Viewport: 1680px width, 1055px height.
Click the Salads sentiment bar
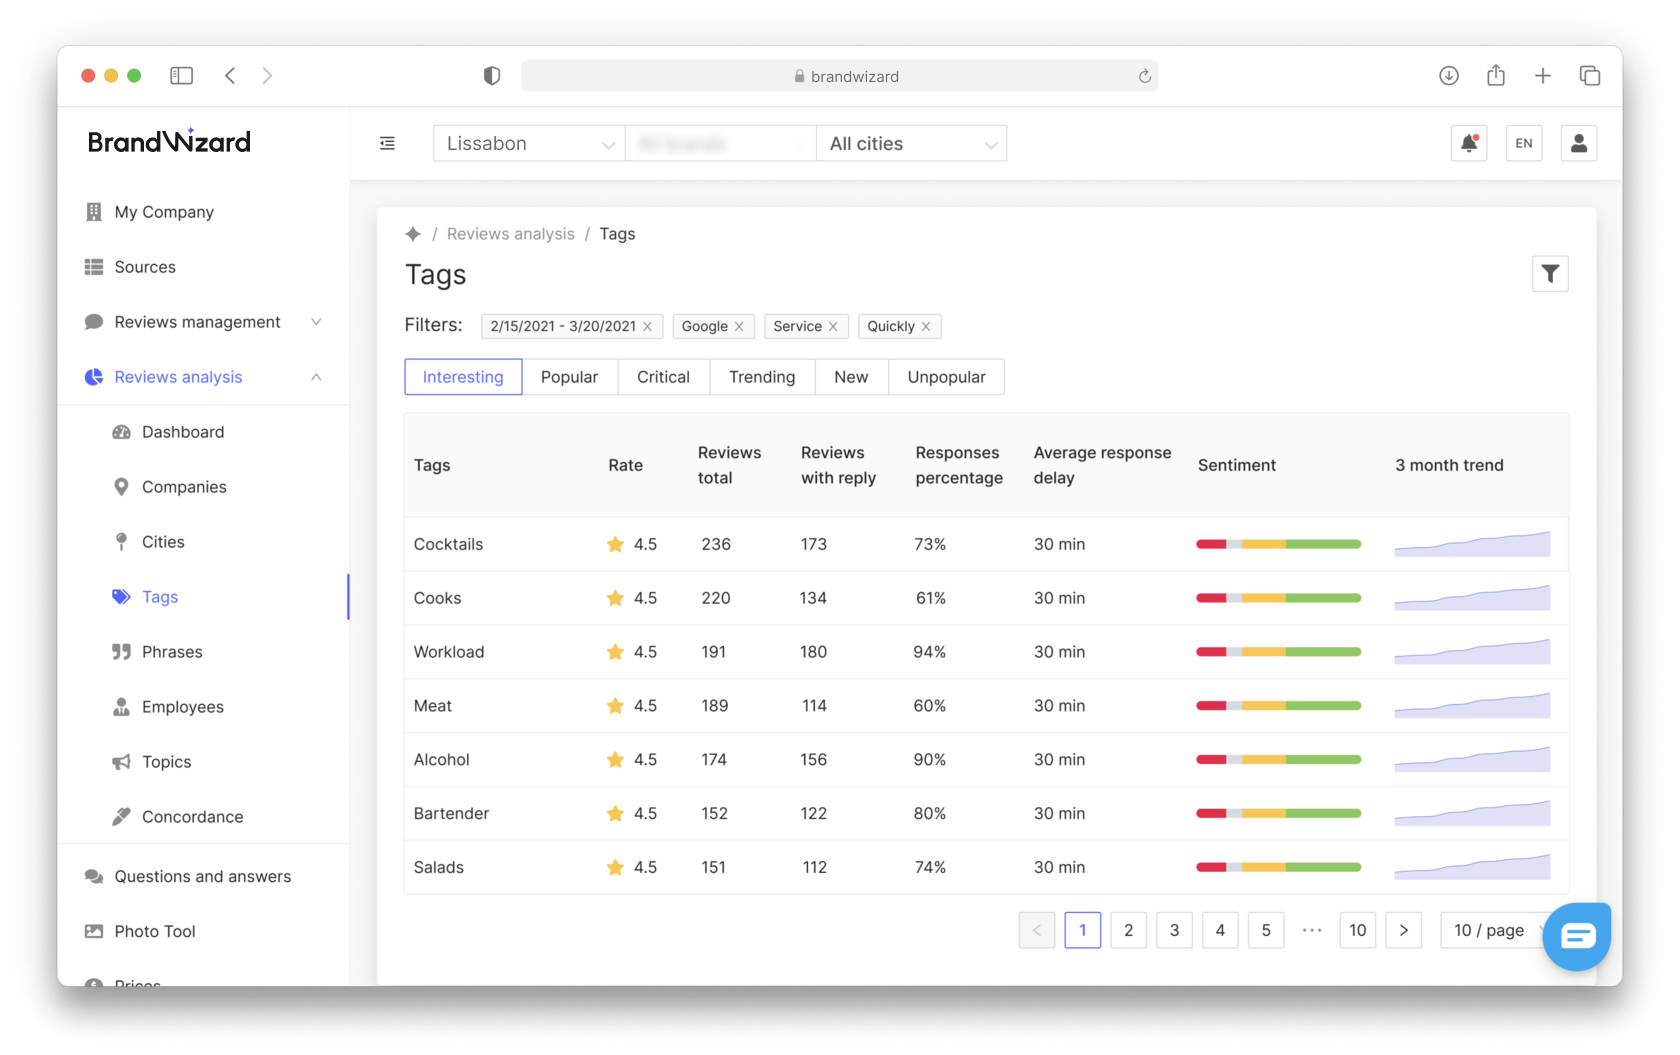coord(1279,867)
